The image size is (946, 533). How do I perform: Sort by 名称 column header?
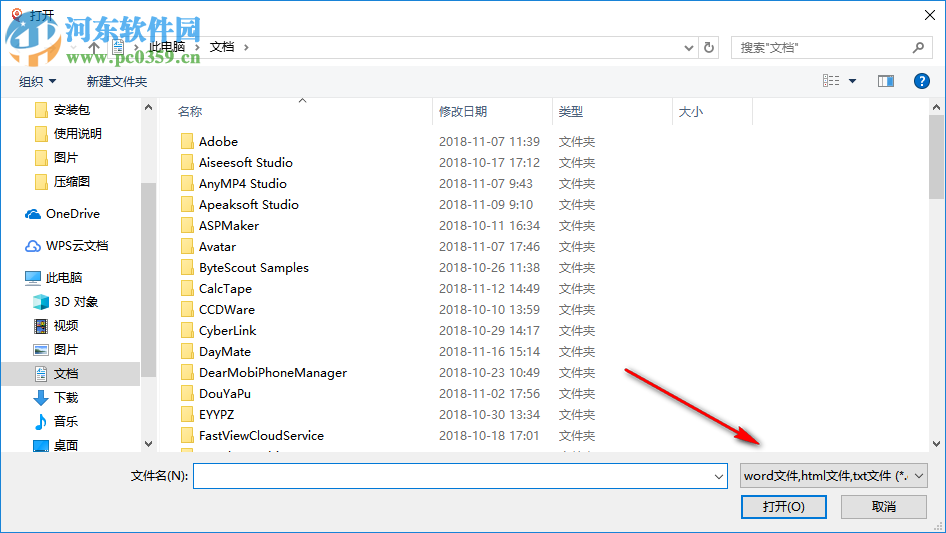tap(190, 112)
